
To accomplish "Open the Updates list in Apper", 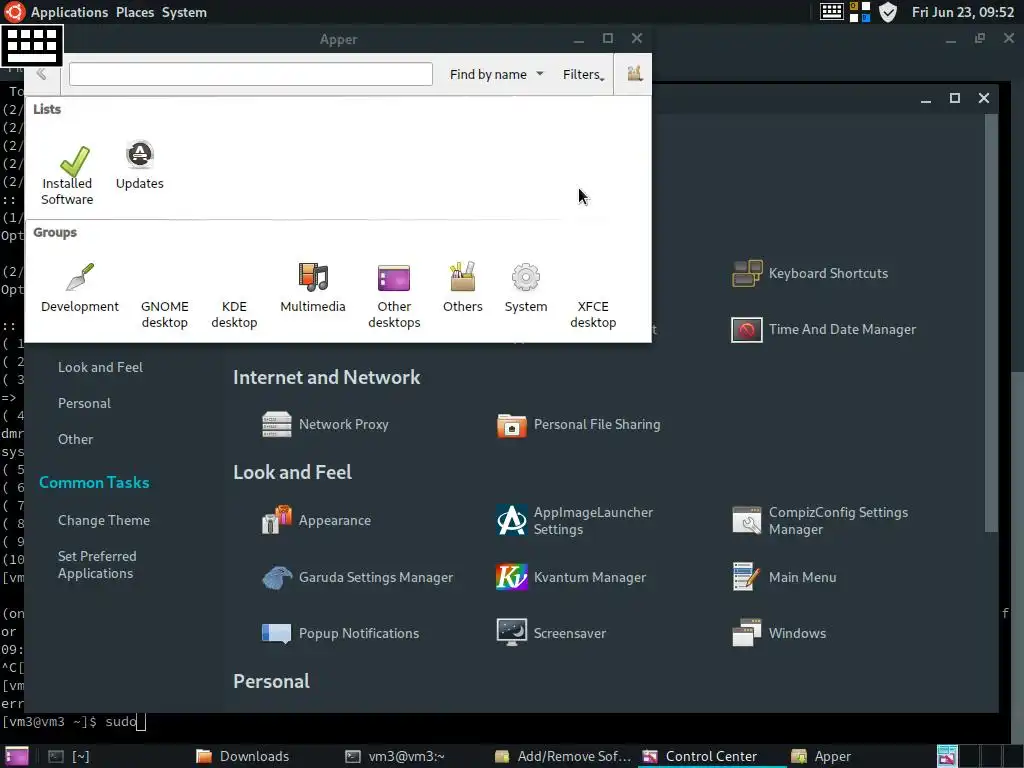I will click(x=139, y=166).
